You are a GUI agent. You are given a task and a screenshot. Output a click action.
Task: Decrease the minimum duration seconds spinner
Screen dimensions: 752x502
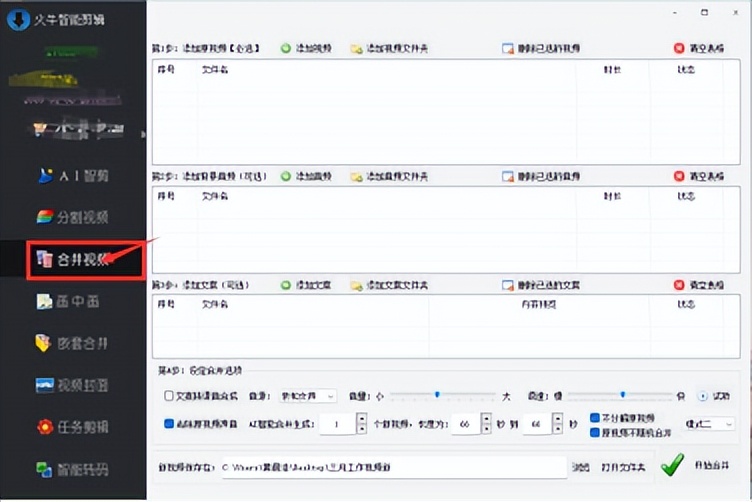coord(486,429)
